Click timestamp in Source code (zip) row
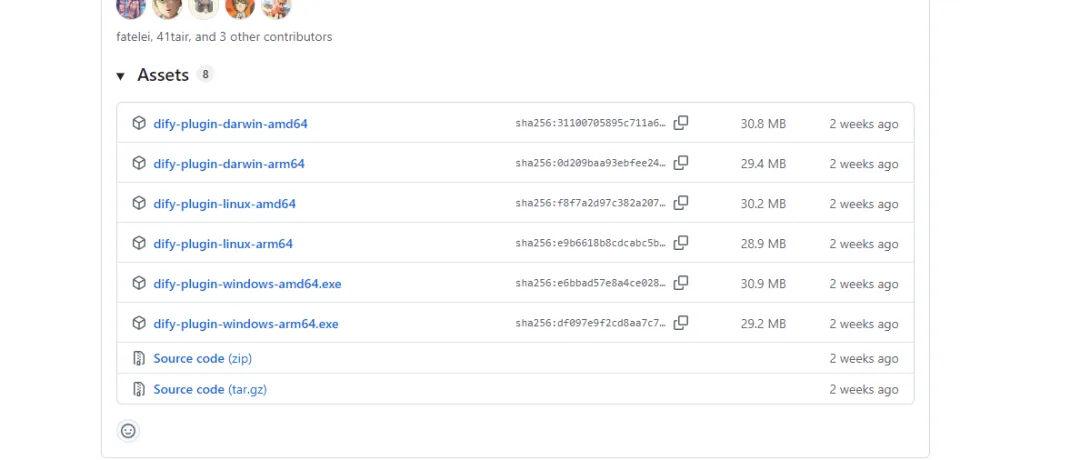Image resolution: width=1080 pixels, height=460 pixels. coord(864,358)
